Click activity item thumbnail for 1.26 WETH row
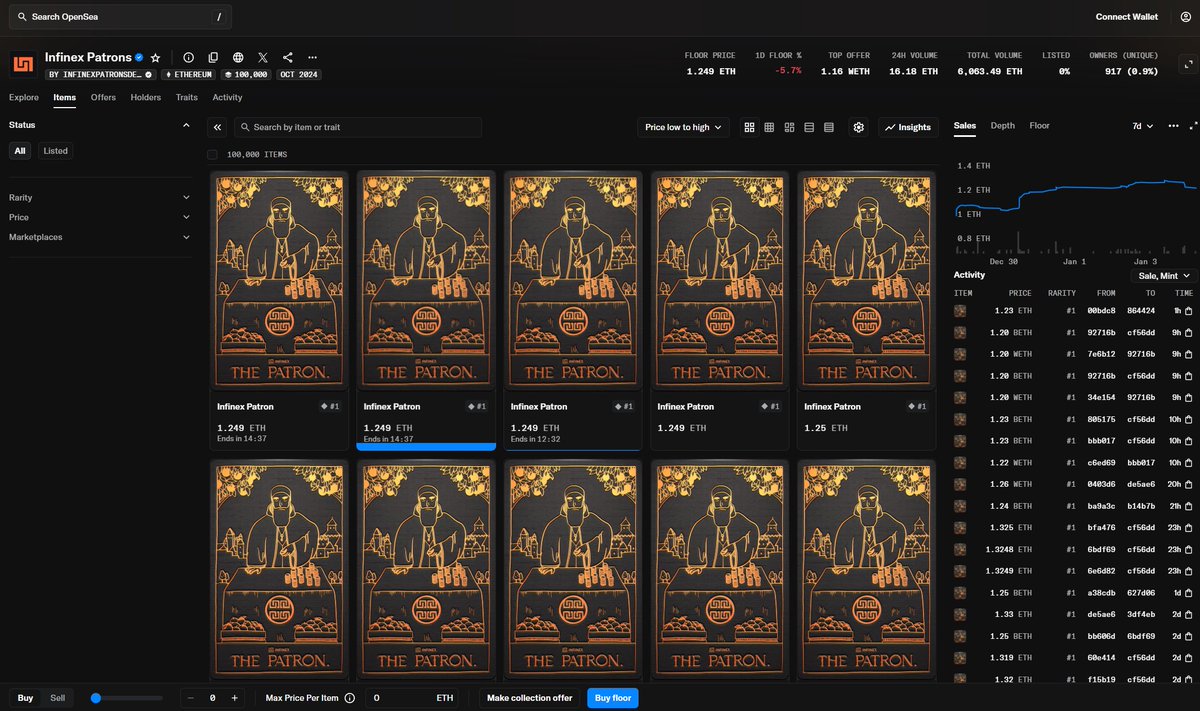 point(960,484)
